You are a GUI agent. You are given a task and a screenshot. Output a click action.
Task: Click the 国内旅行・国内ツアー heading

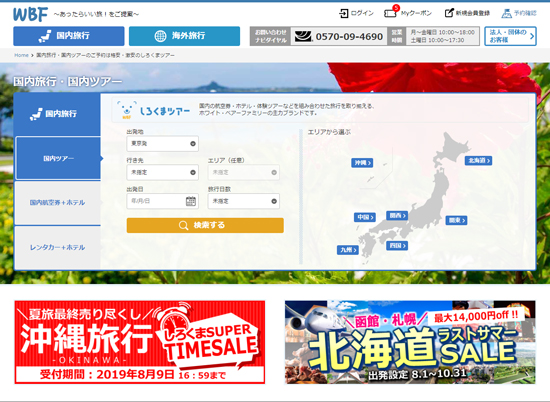(68, 81)
